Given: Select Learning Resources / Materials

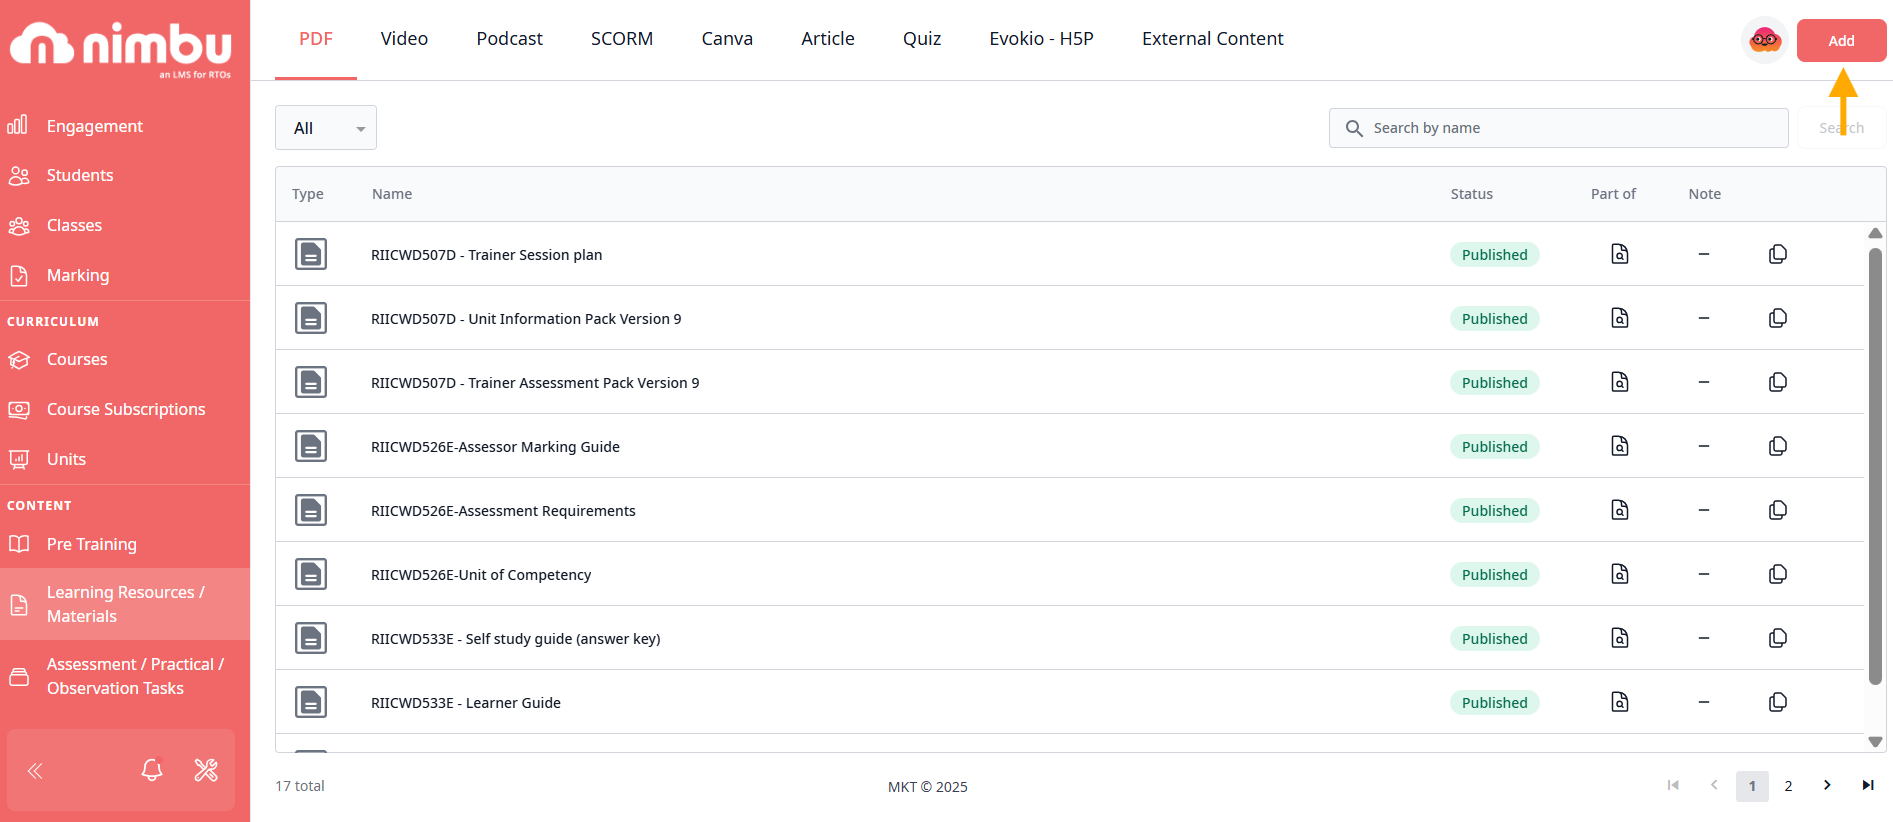Looking at the screenshot, I should point(125,604).
